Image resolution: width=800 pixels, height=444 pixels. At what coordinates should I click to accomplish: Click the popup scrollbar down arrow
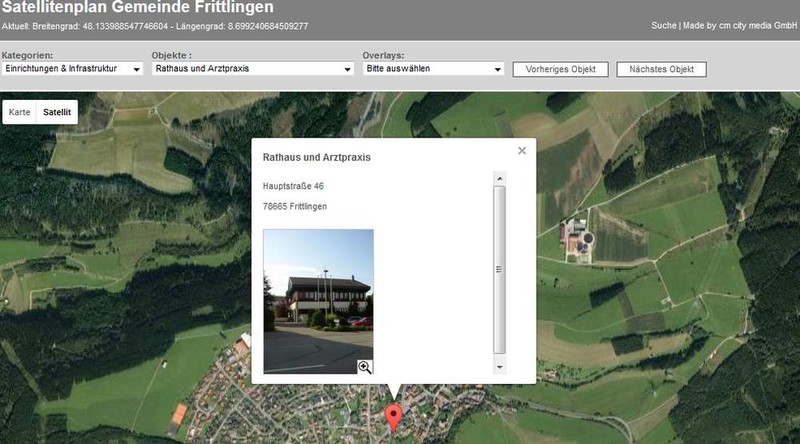coord(499,367)
